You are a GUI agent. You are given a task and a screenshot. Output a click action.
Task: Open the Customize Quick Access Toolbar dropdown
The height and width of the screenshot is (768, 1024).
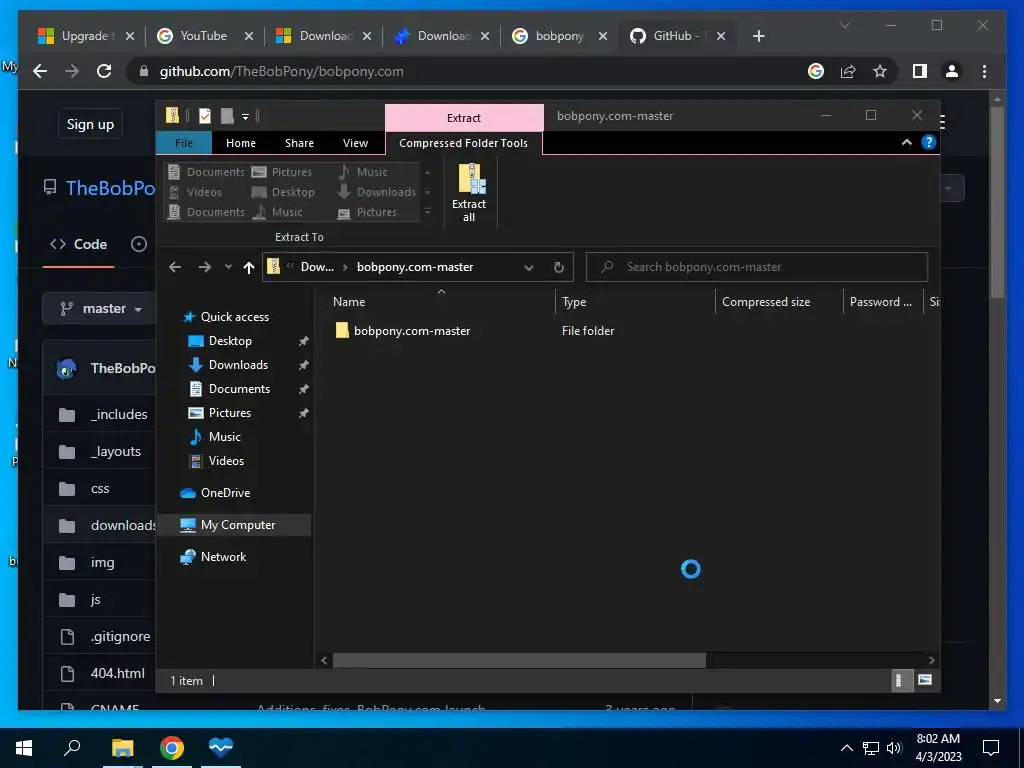click(246, 117)
